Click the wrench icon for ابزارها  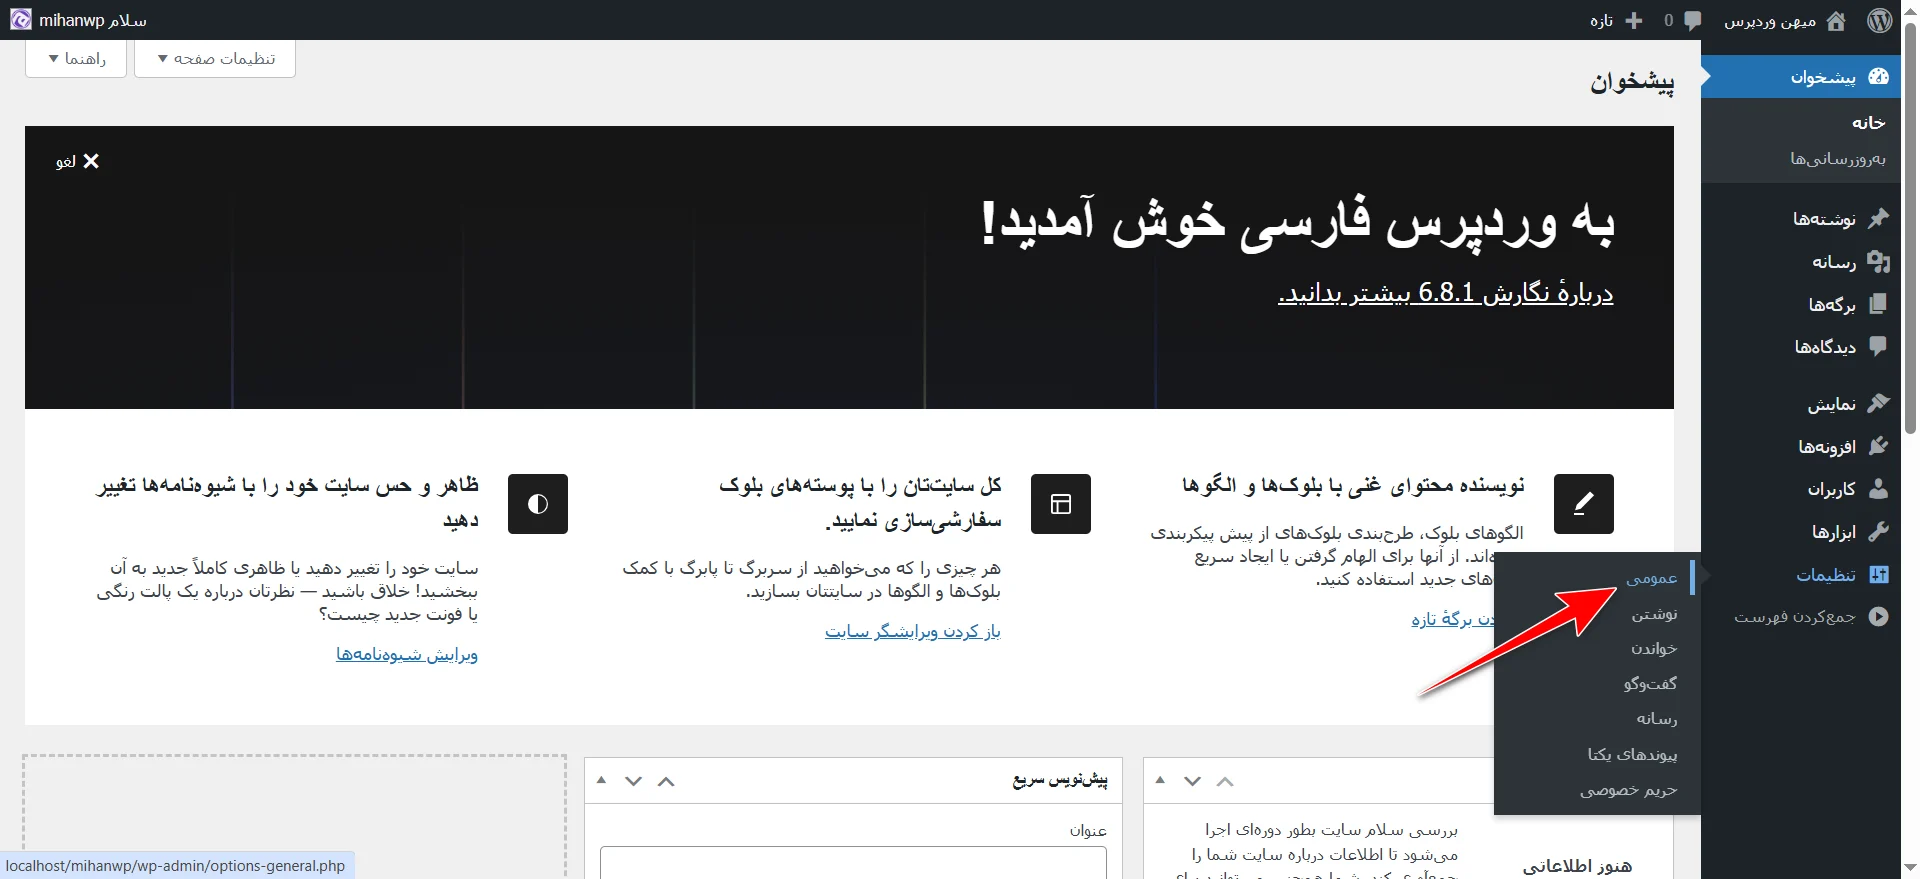1879,531
